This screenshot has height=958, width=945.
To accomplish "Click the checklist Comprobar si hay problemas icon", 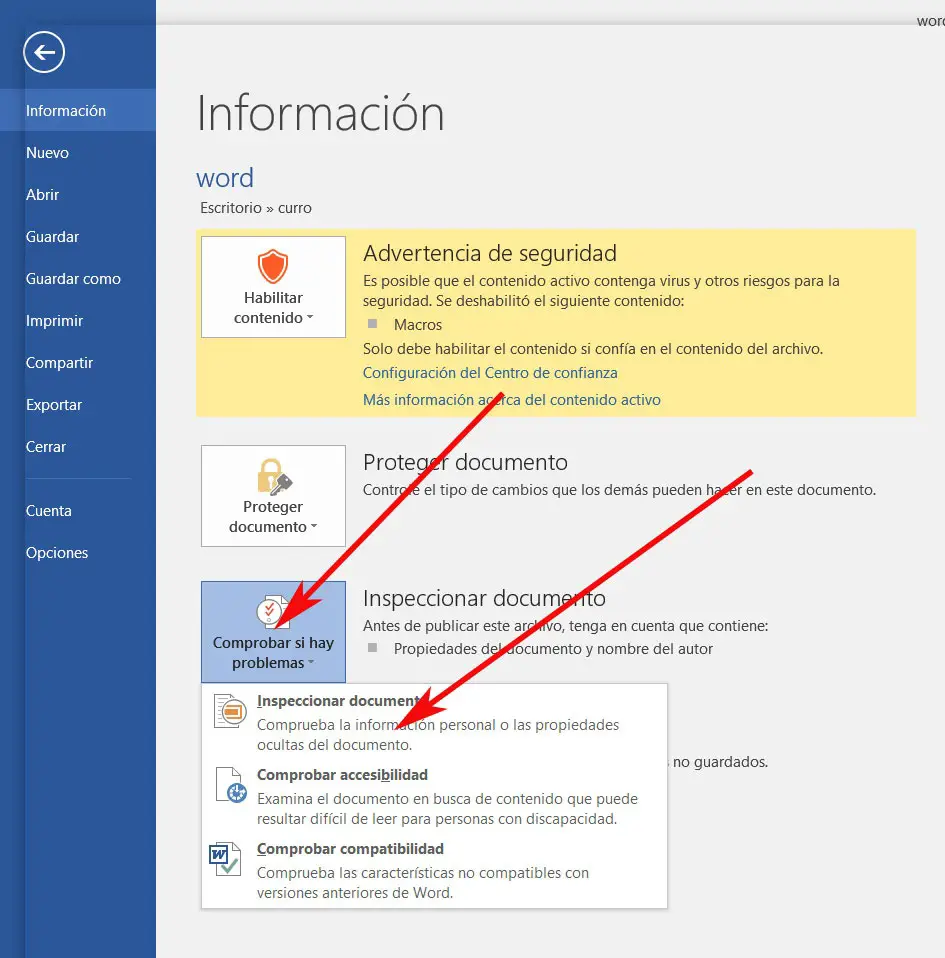I will point(272,612).
